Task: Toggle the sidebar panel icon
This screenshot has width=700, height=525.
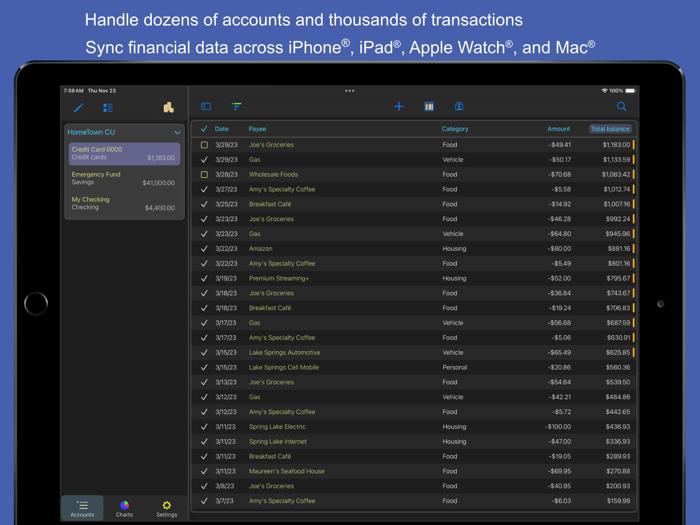Action: coord(206,106)
